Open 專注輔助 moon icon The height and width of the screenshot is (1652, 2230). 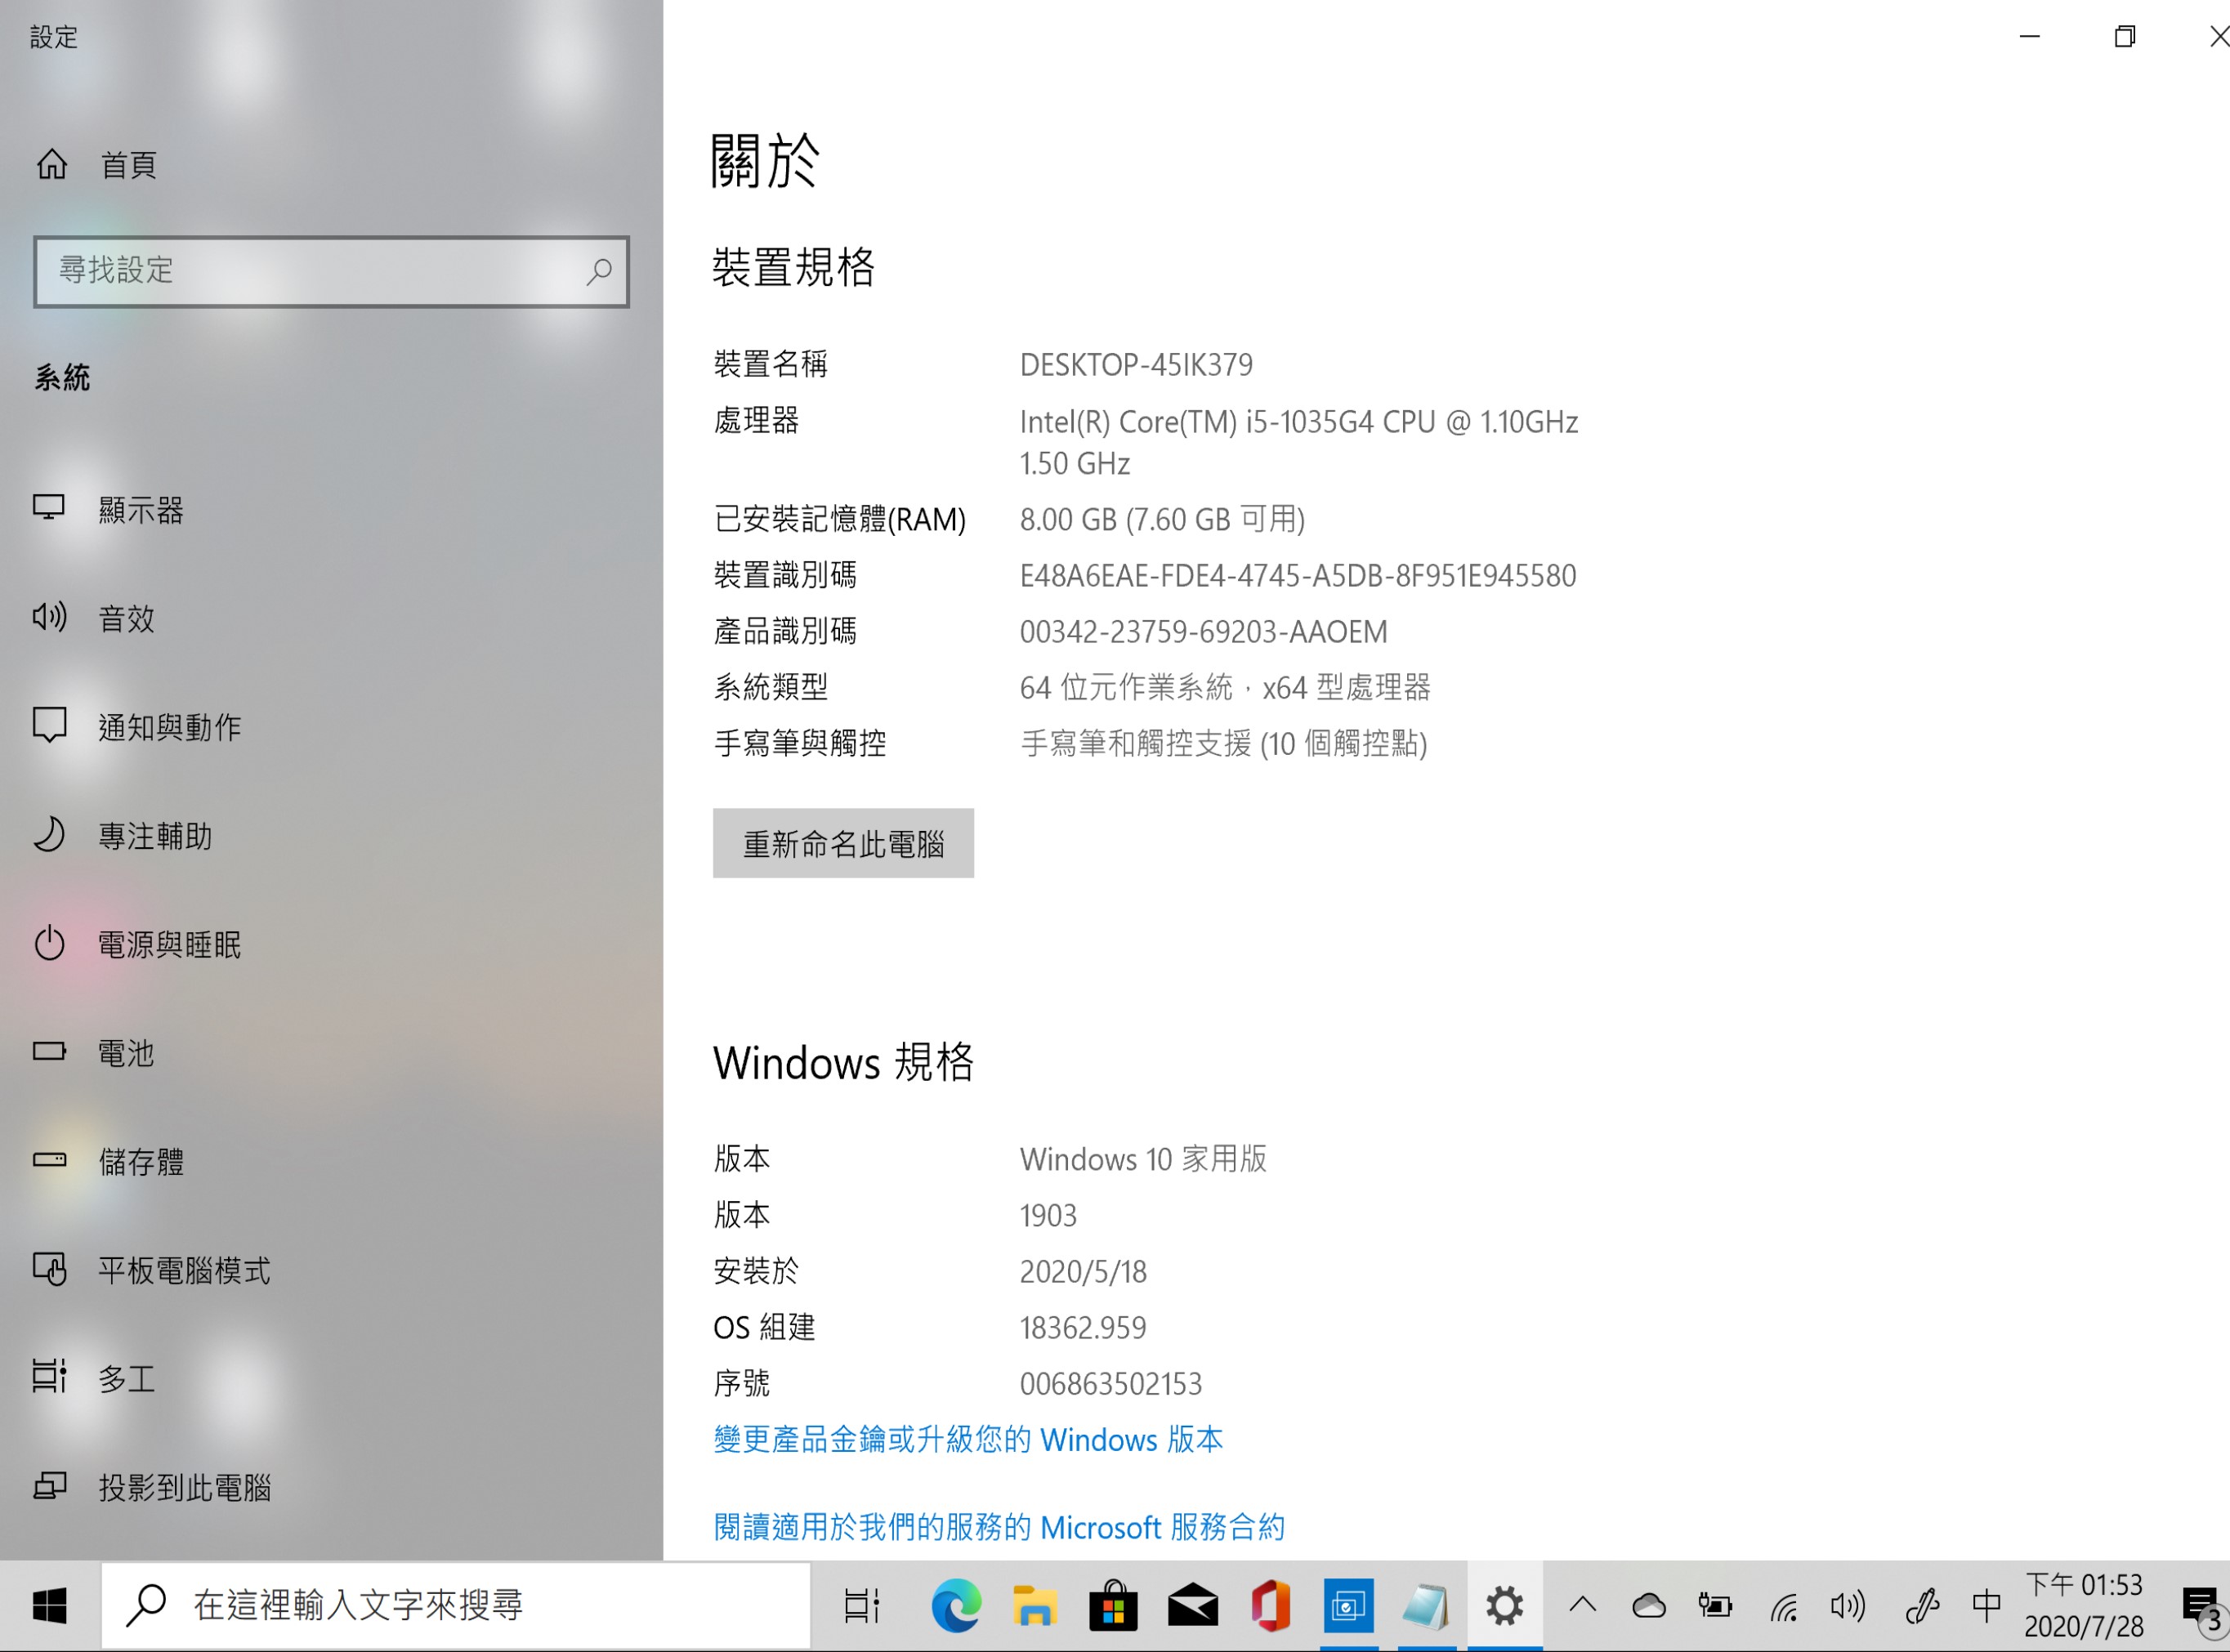(49, 834)
